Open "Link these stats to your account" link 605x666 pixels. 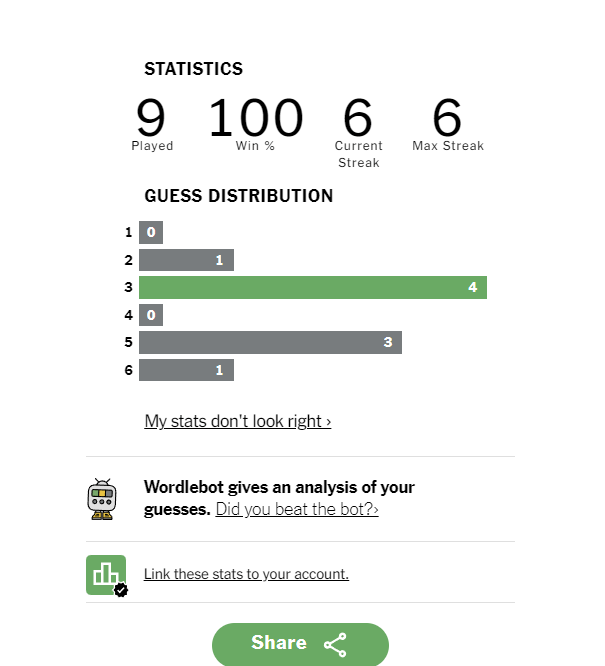click(246, 574)
